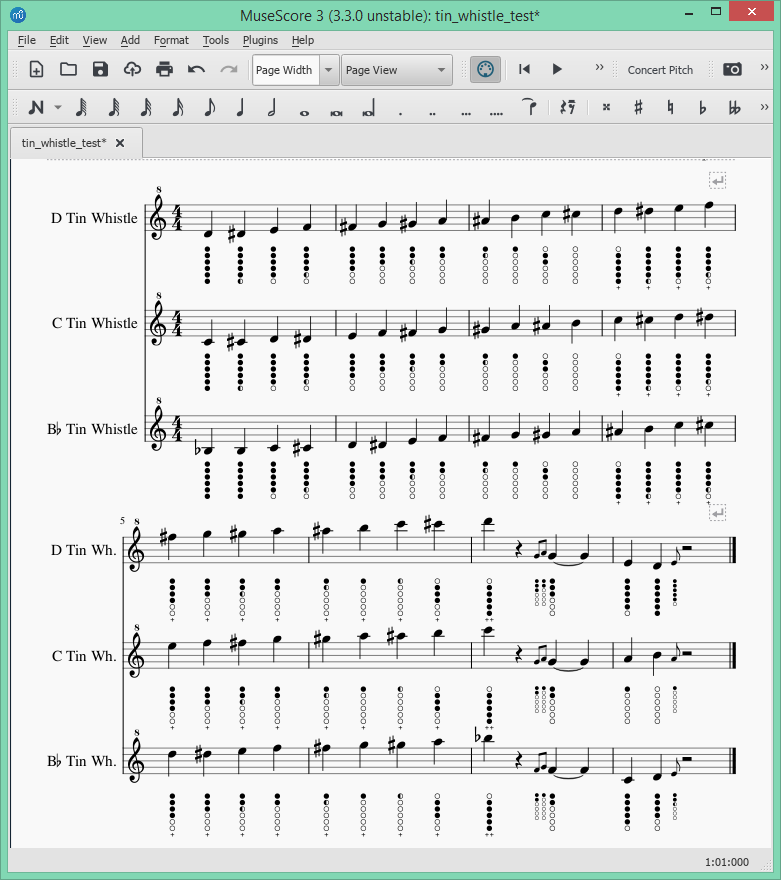Expand the overflow chevron after the camera icon
This screenshot has height=880, width=781.
[x=764, y=67]
